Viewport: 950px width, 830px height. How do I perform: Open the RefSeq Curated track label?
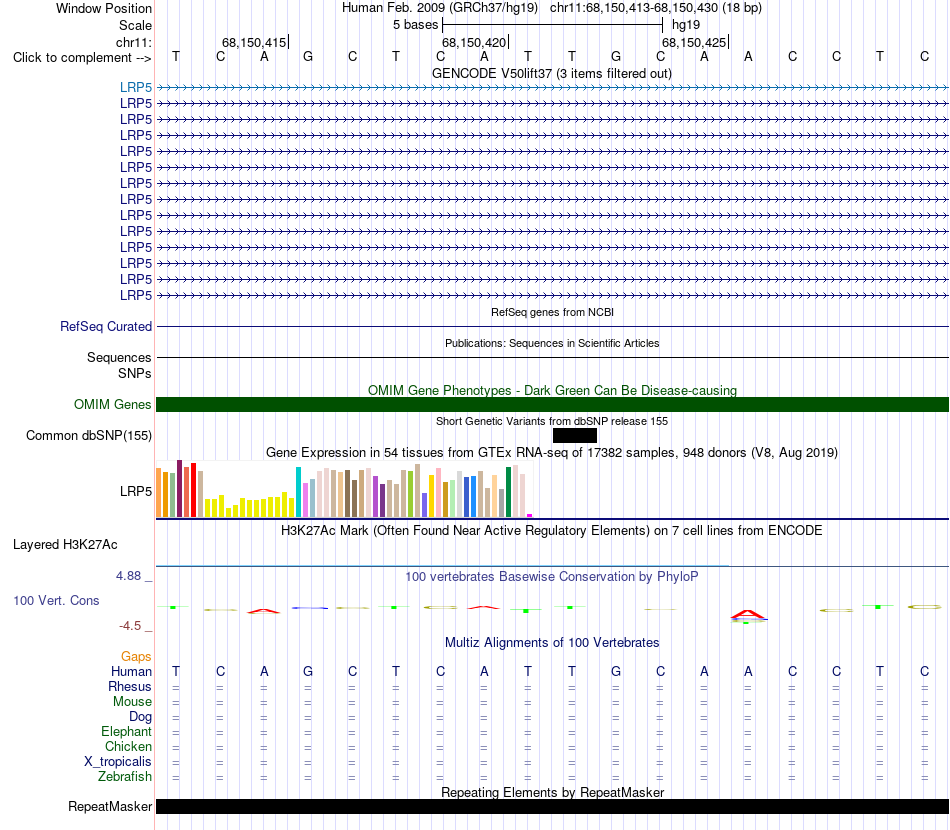tap(106, 327)
